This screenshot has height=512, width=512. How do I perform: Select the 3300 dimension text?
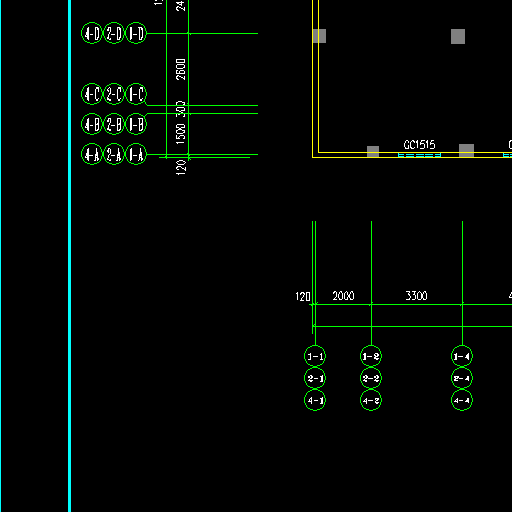(416, 296)
